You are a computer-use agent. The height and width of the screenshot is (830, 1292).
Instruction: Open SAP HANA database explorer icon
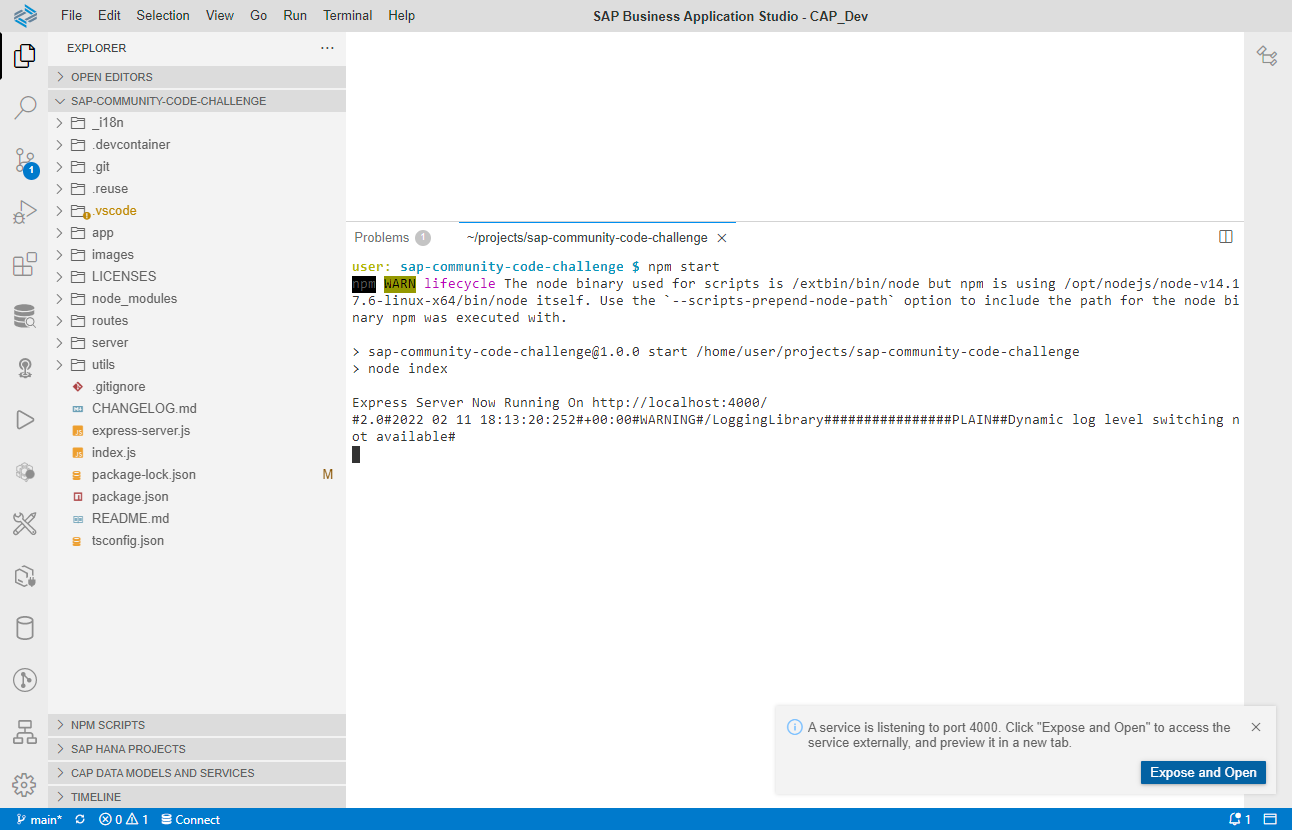click(x=25, y=317)
